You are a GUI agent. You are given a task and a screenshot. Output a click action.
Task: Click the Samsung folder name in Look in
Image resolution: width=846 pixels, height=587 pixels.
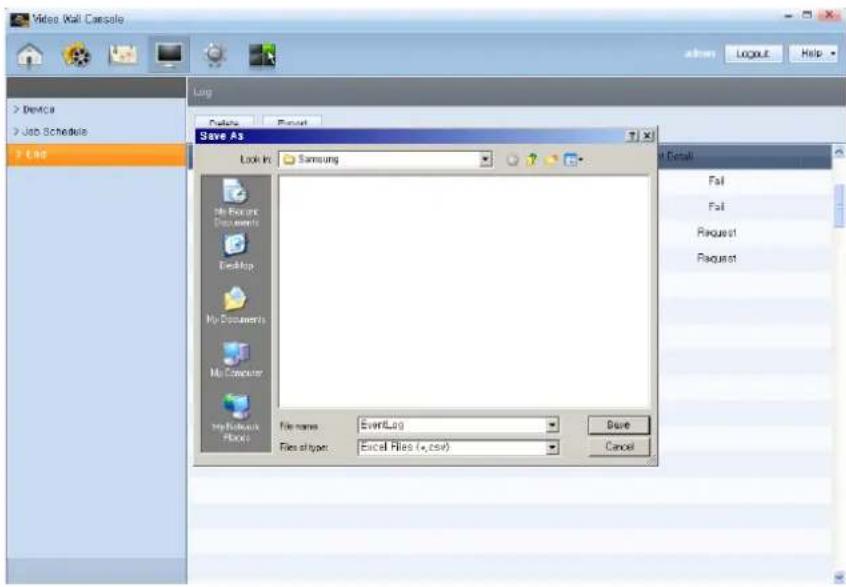(x=318, y=160)
